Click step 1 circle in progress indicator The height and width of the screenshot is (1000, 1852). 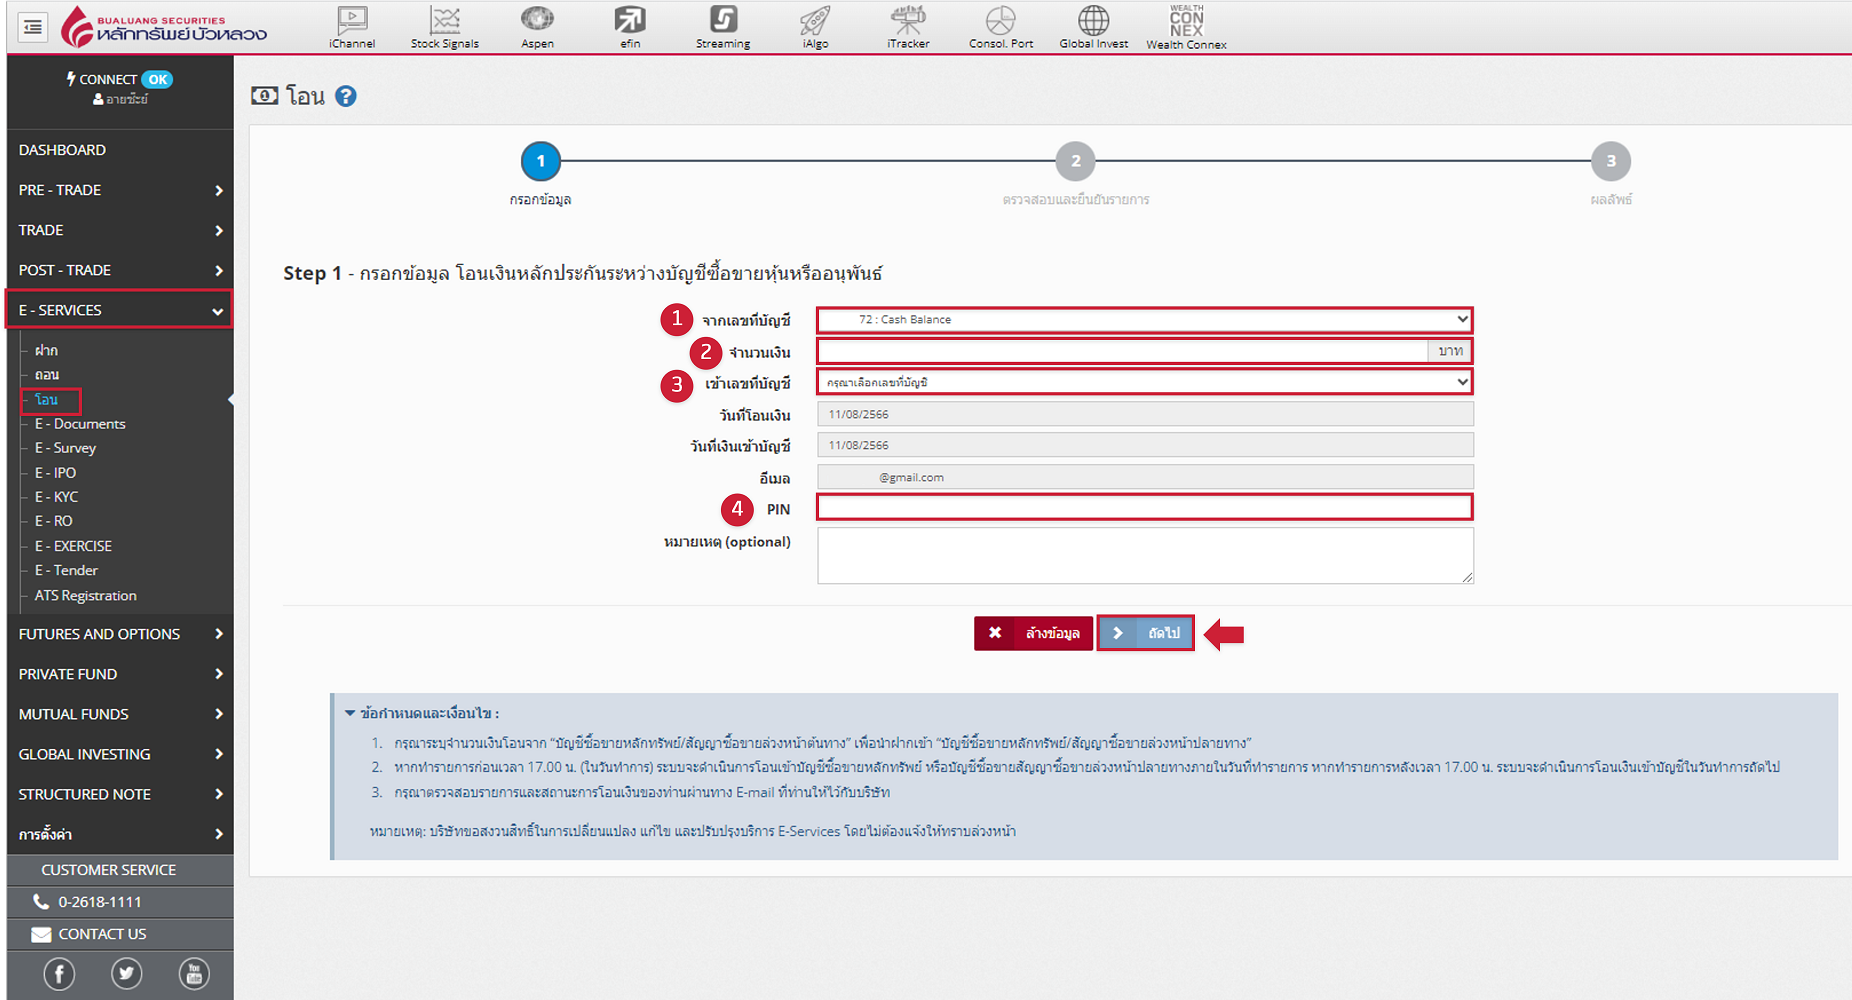(x=541, y=161)
